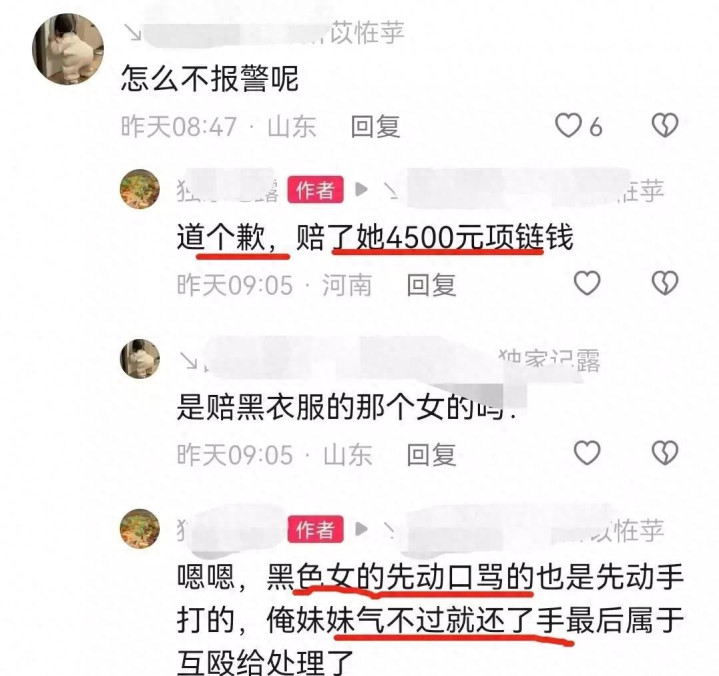Open author avatar beside 道个歉 reply

pos(140,189)
